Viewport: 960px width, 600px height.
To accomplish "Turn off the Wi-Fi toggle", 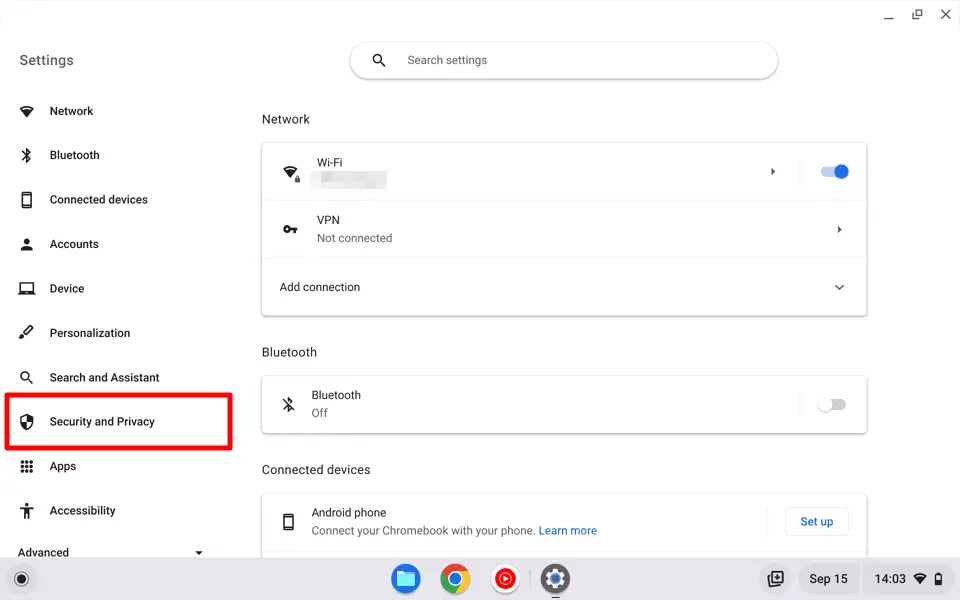I will coord(834,171).
